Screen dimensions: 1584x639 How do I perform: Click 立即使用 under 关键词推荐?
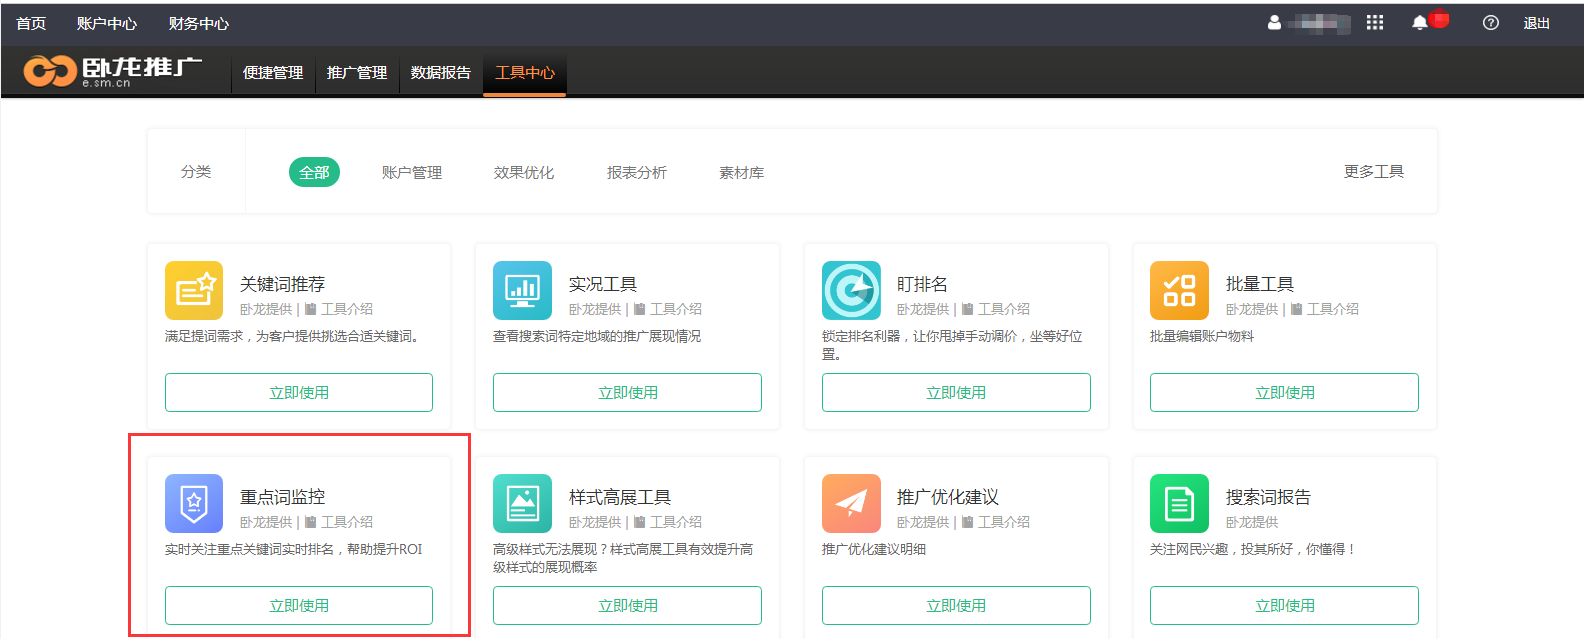click(299, 392)
